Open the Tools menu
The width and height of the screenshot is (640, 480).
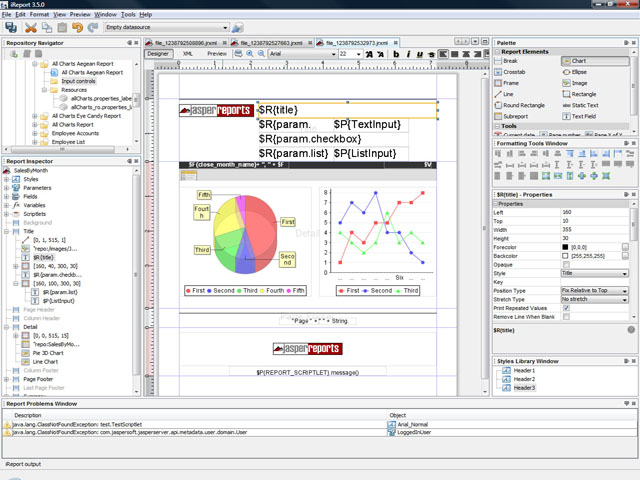point(128,14)
